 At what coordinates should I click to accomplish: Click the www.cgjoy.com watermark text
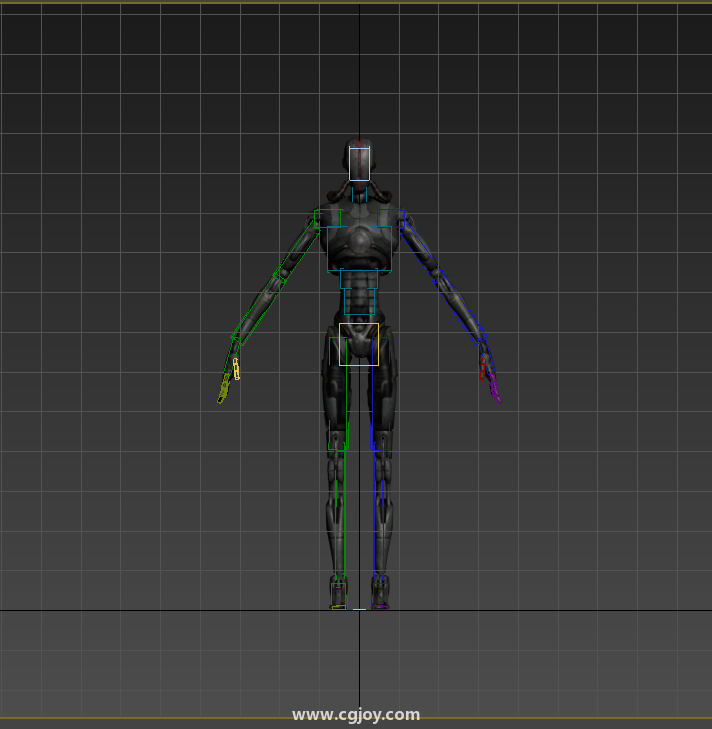[x=356, y=714]
